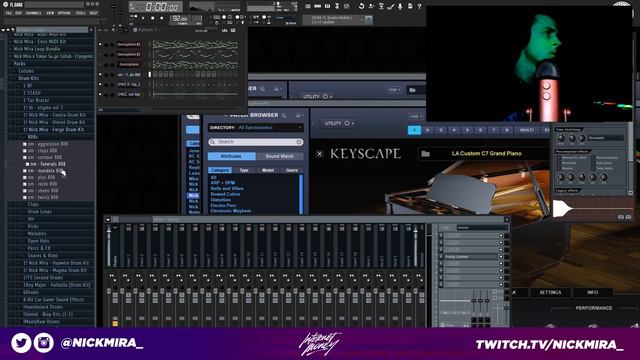Image resolution: width=640 pixels, height=360 pixels.
Task: Open the Directory dropdown in Patch Browser
Action: pos(256,128)
